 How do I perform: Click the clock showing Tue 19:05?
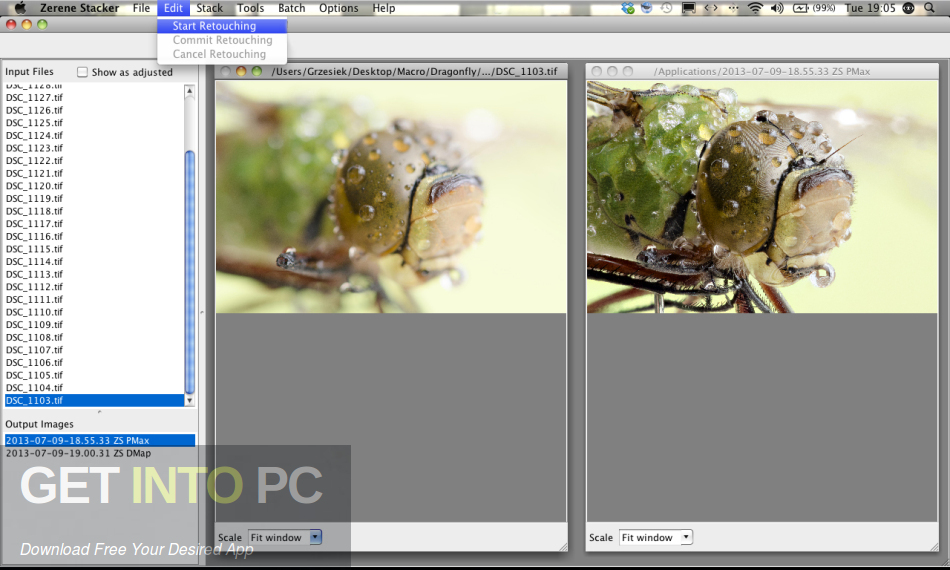tap(870, 8)
